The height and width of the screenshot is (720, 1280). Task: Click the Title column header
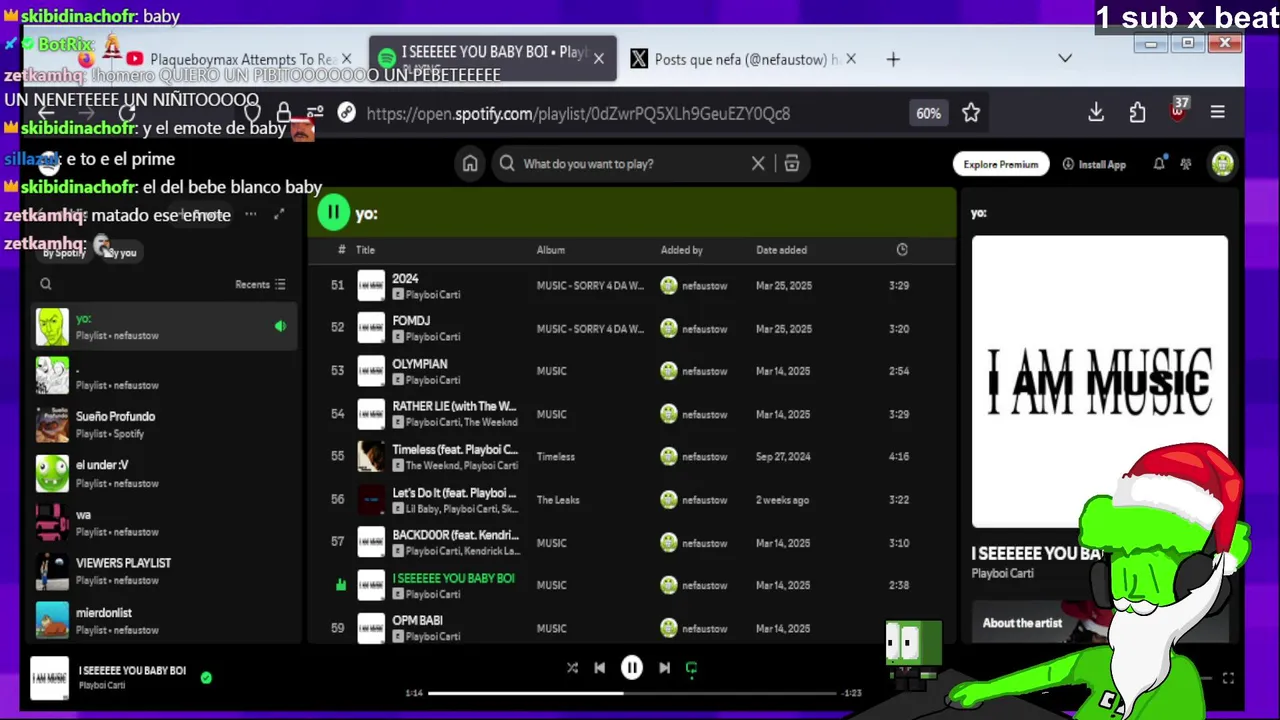(x=365, y=250)
